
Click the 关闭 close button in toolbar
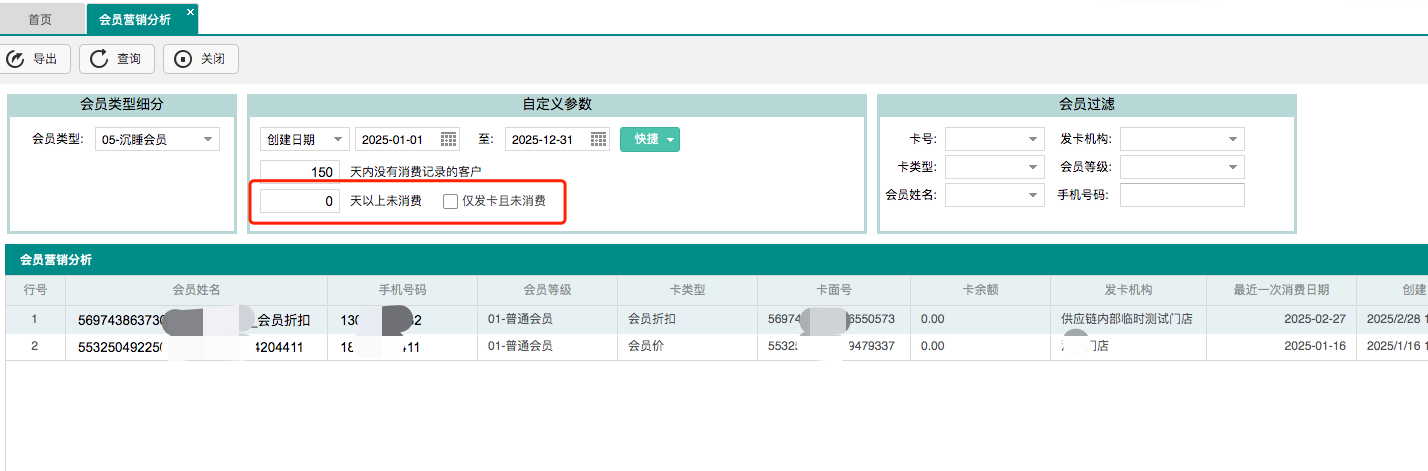pos(201,59)
